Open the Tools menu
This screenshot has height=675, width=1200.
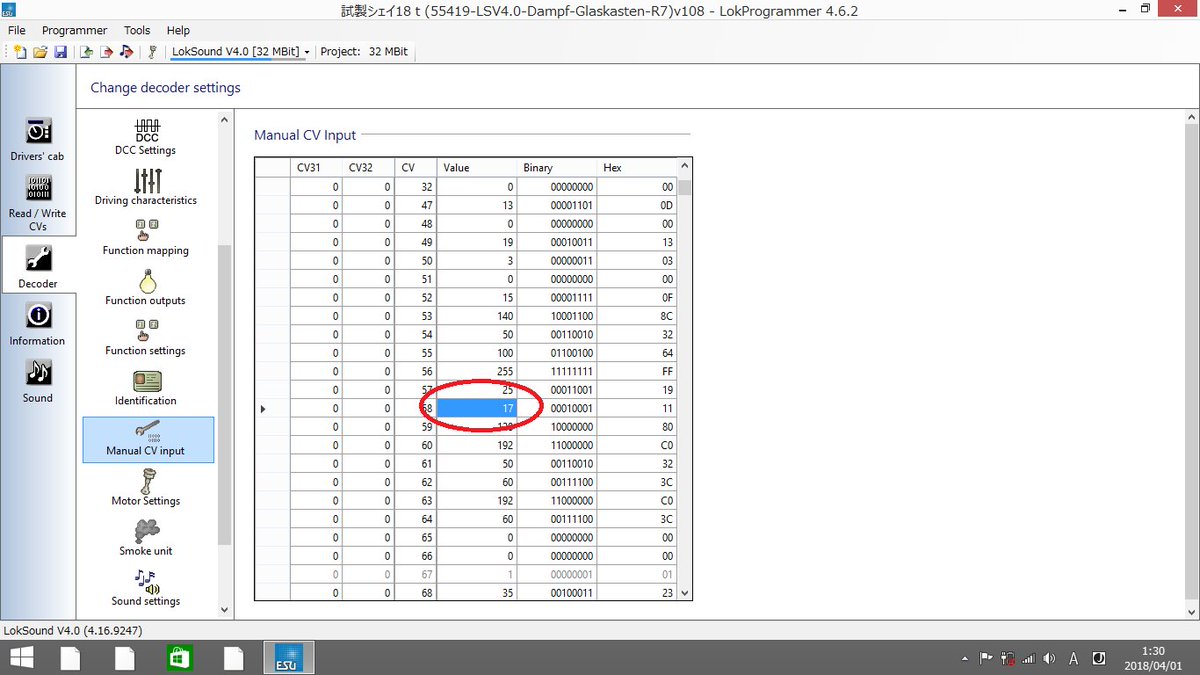[137, 30]
